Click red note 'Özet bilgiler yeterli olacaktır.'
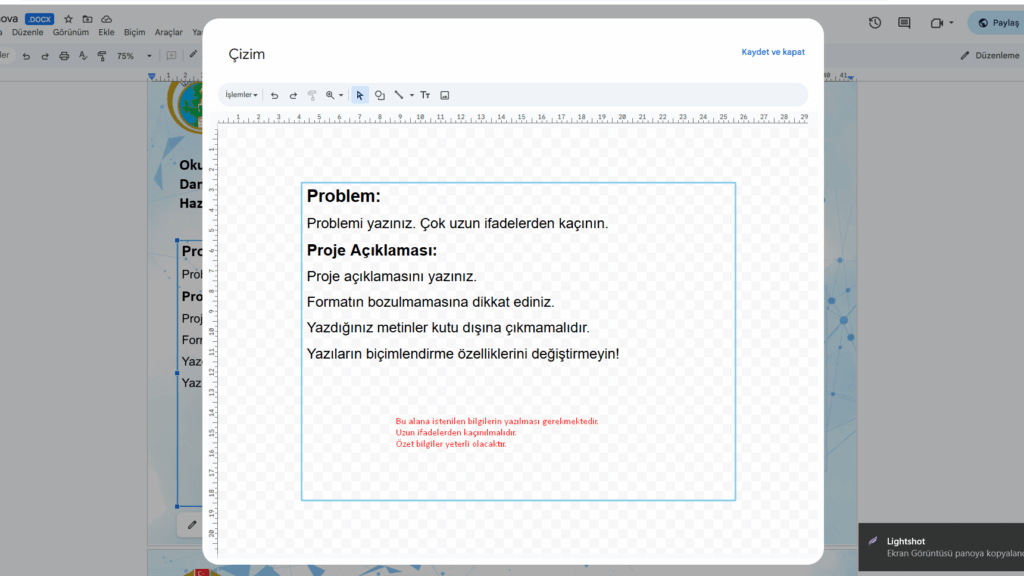This screenshot has width=1024, height=576. click(451, 444)
